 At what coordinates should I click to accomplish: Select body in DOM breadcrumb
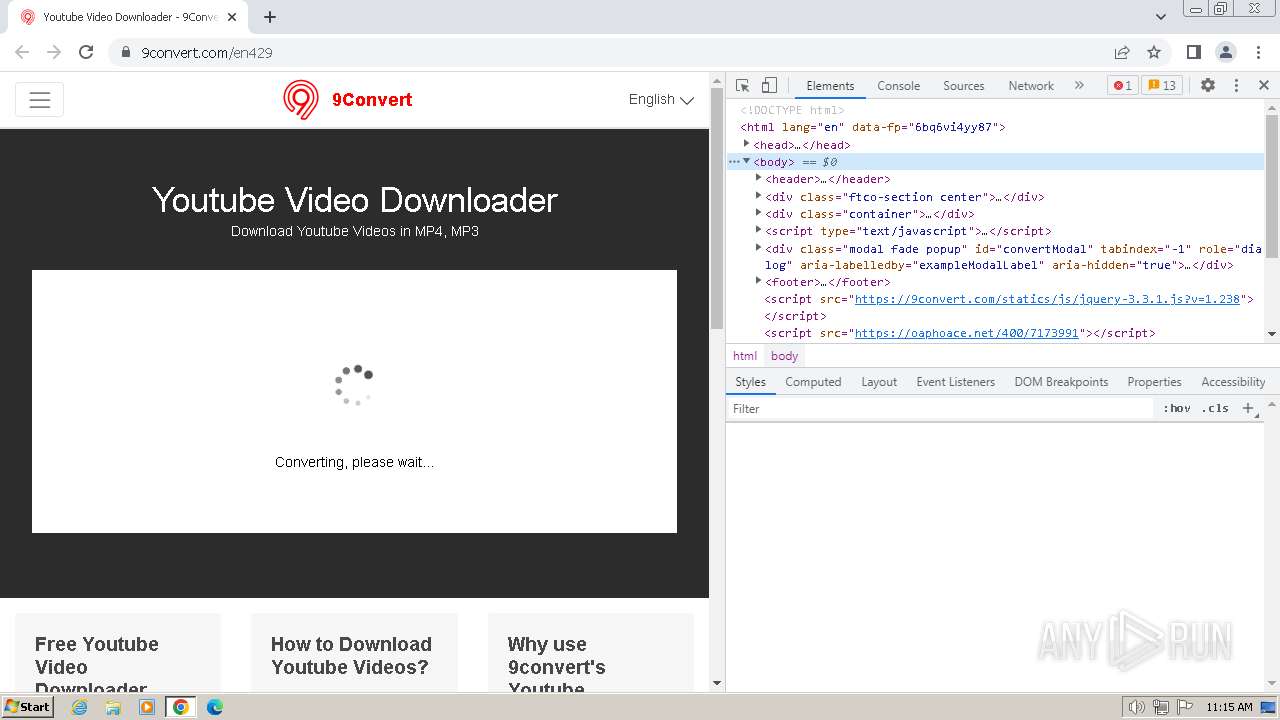click(x=785, y=356)
